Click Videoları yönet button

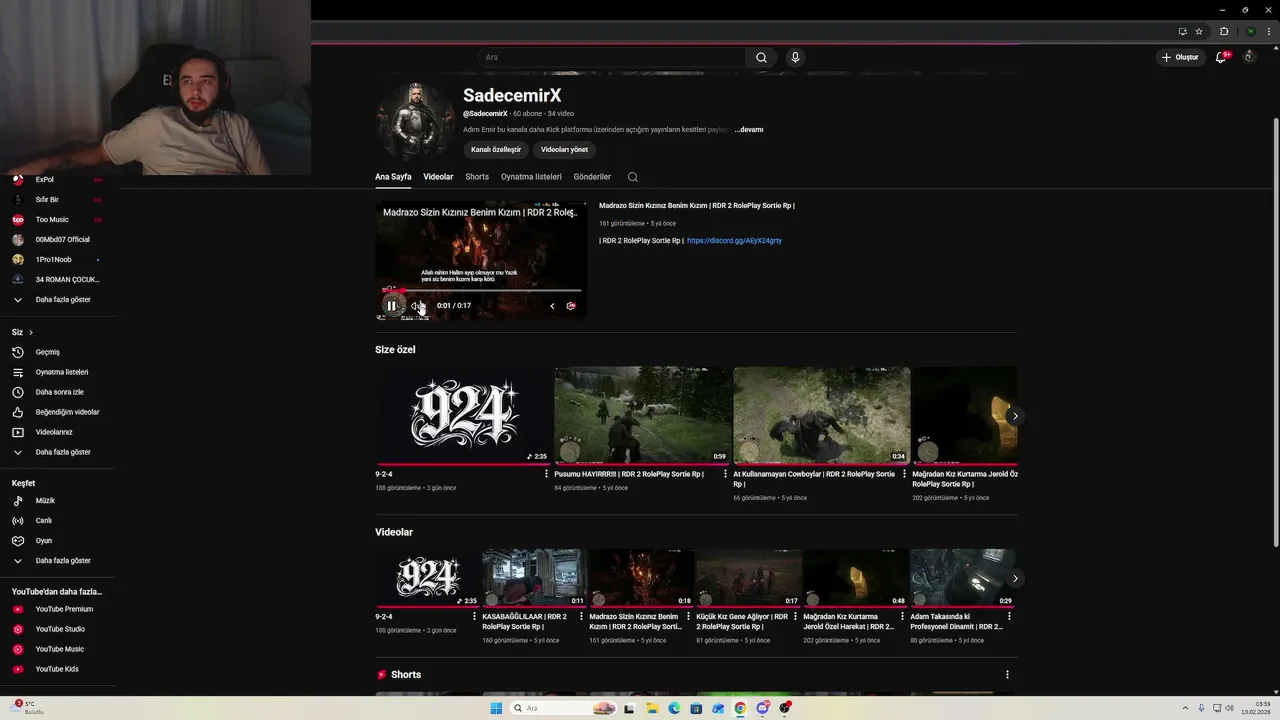pos(564,149)
